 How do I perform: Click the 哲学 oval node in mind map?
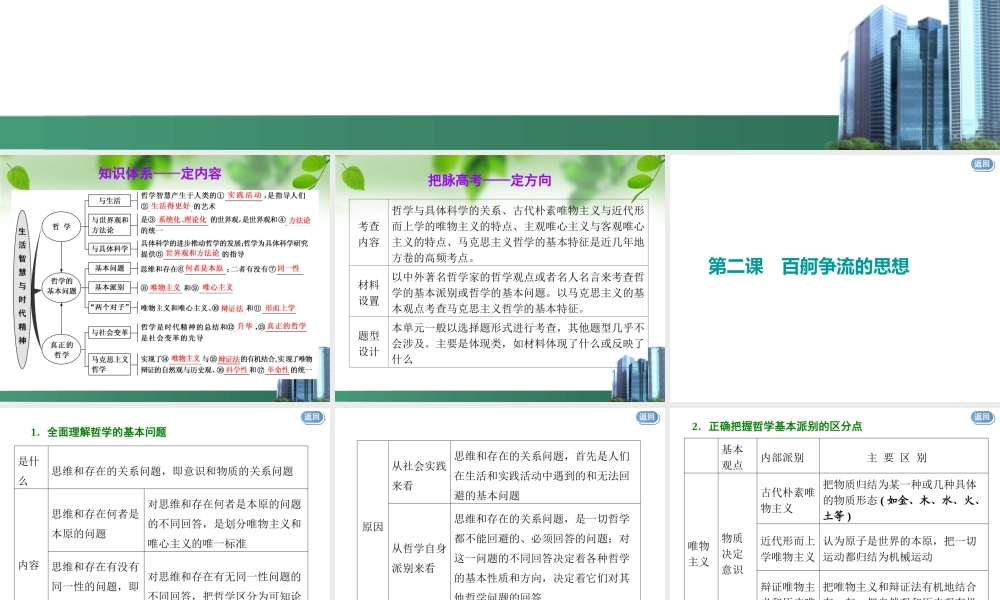click(61, 226)
